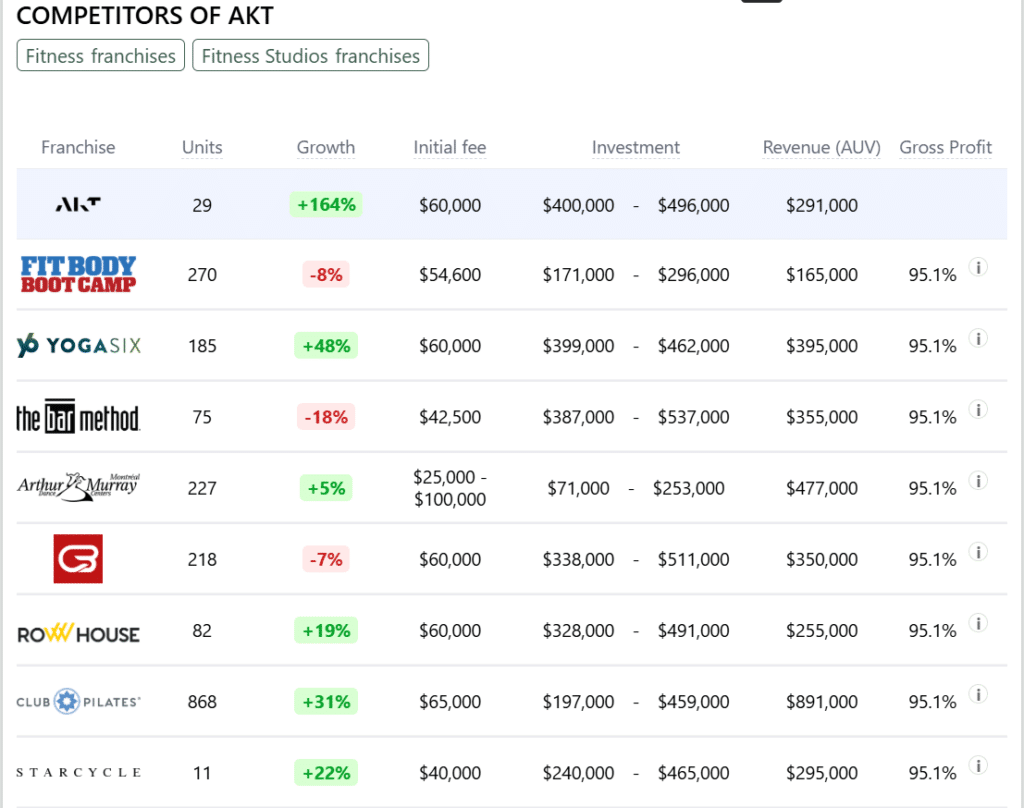
Task: Click the +22% growth badge
Action: click(x=326, y=773)
